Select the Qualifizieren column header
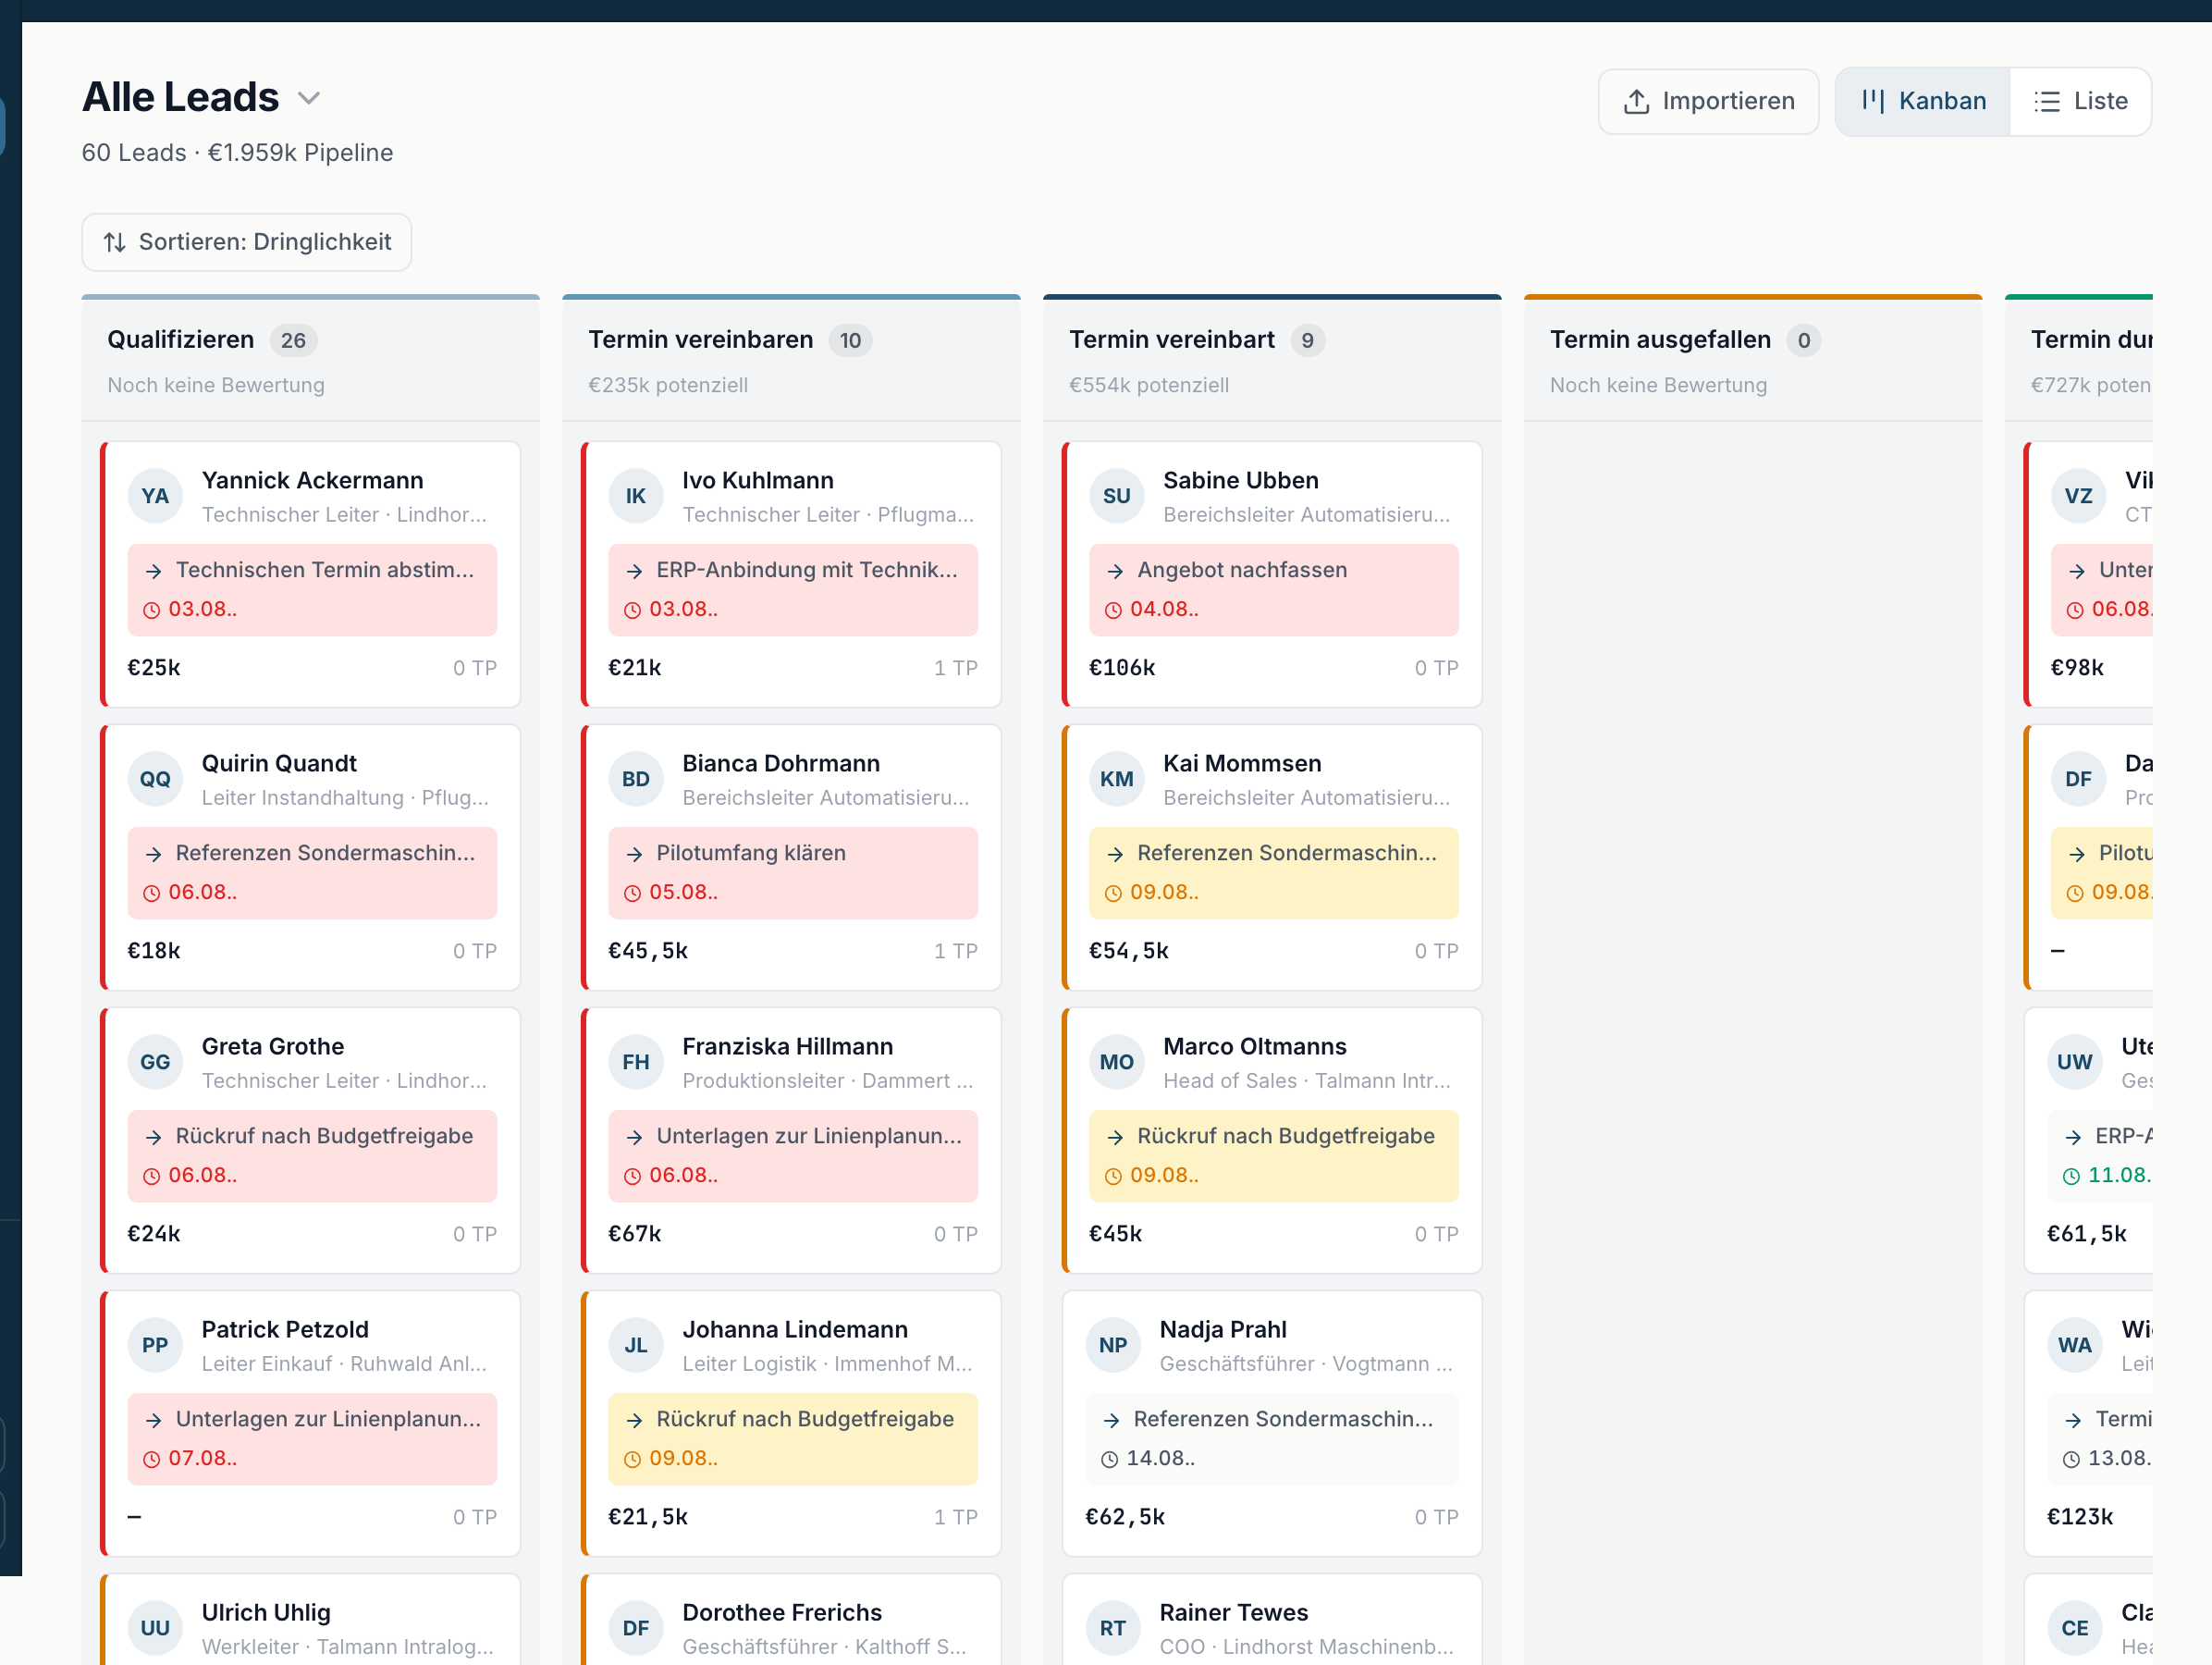 click(x=311, y=359)
